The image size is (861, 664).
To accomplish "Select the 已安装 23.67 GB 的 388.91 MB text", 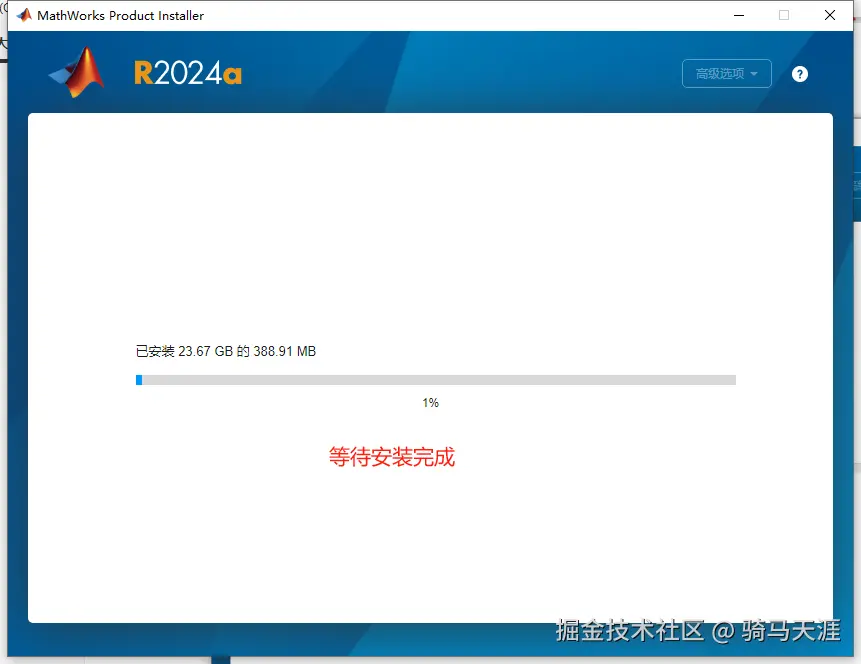I will (x=226, y=351).
